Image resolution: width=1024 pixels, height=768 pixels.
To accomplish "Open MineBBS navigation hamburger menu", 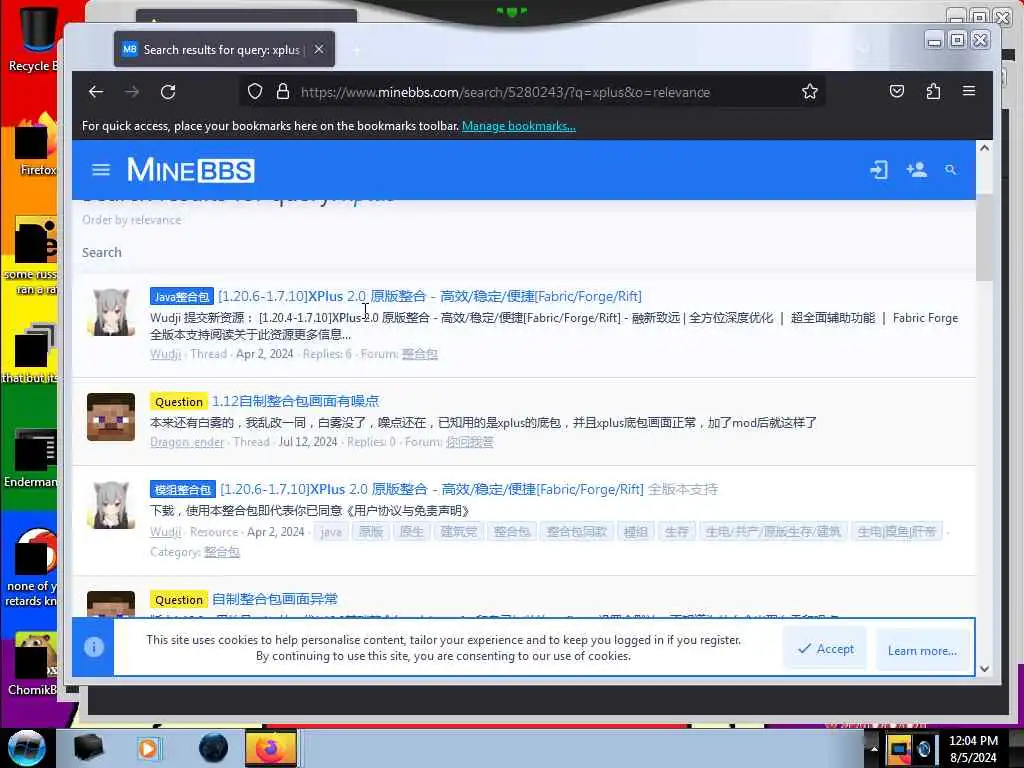I will point(101,170).
